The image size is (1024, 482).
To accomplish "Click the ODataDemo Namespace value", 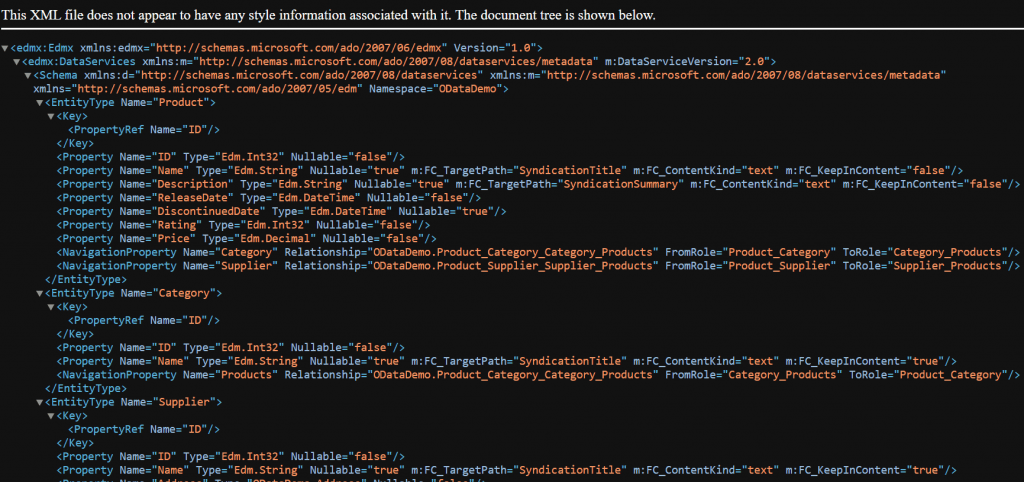I will [468, 89].
